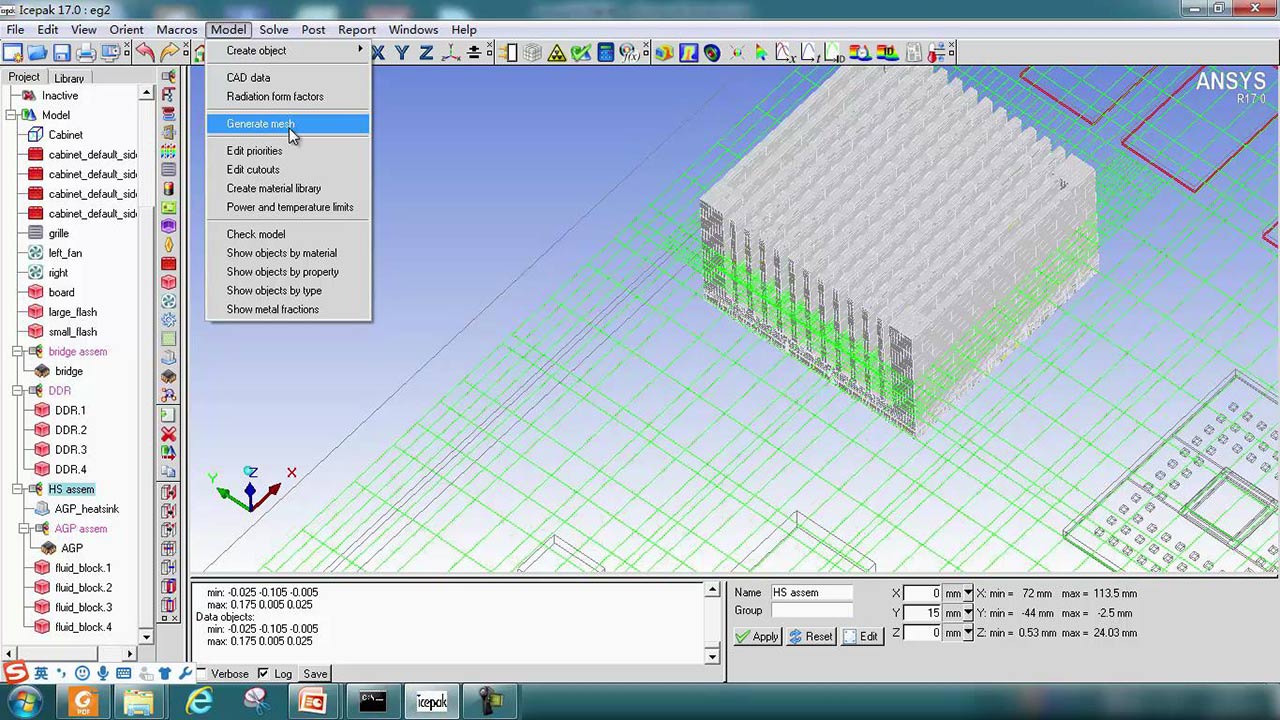The width and height of the screenshot is (1280, 720).
Task: Switch to isometric view icon
Action: click(450, 53)
